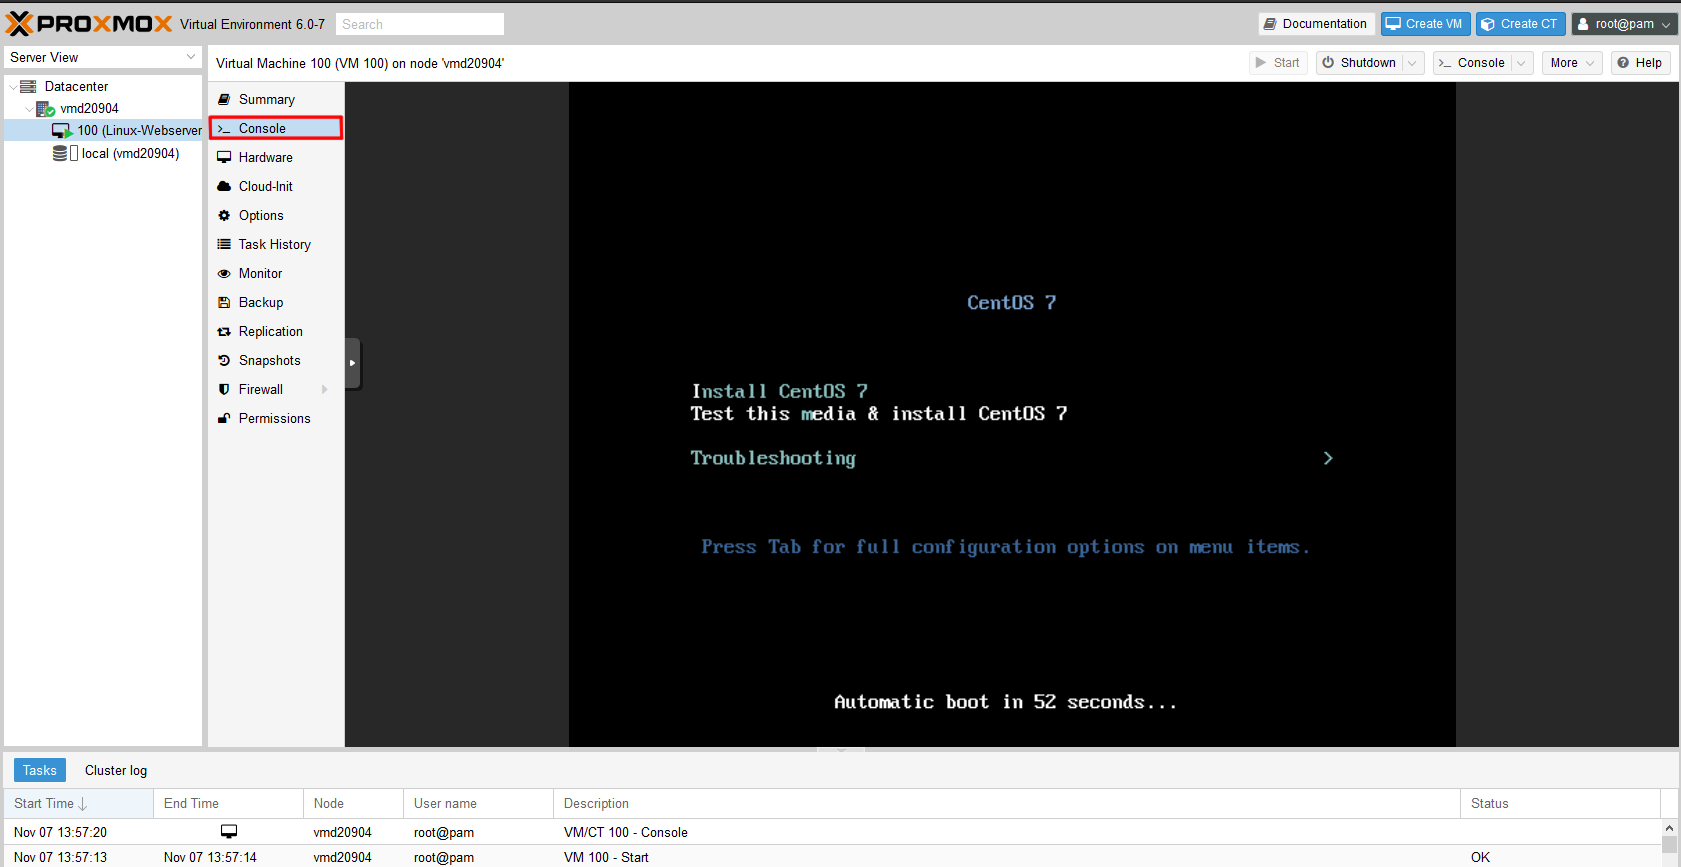
Task: Click the Start Time sort arrow icon
Action: point(83,803)
